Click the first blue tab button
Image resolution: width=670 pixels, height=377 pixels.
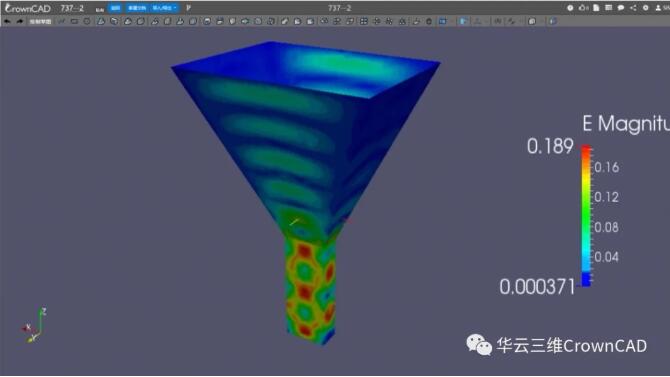pos(115,8)
